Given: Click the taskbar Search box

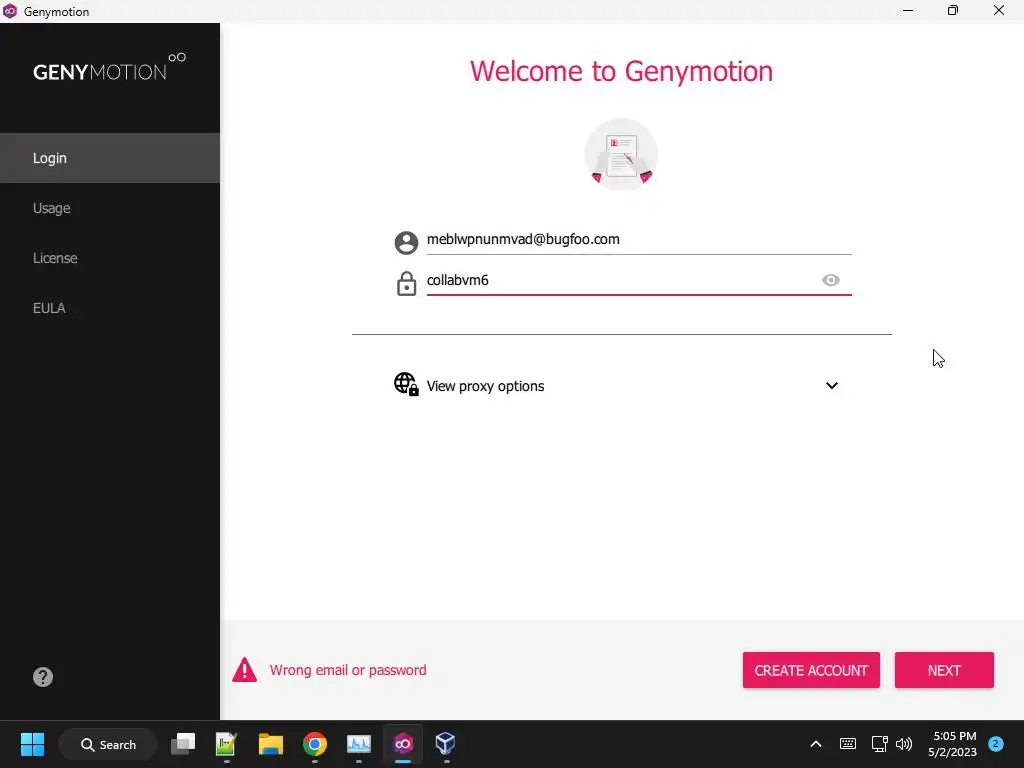Looking at the screenshot, I should [108, 744].
